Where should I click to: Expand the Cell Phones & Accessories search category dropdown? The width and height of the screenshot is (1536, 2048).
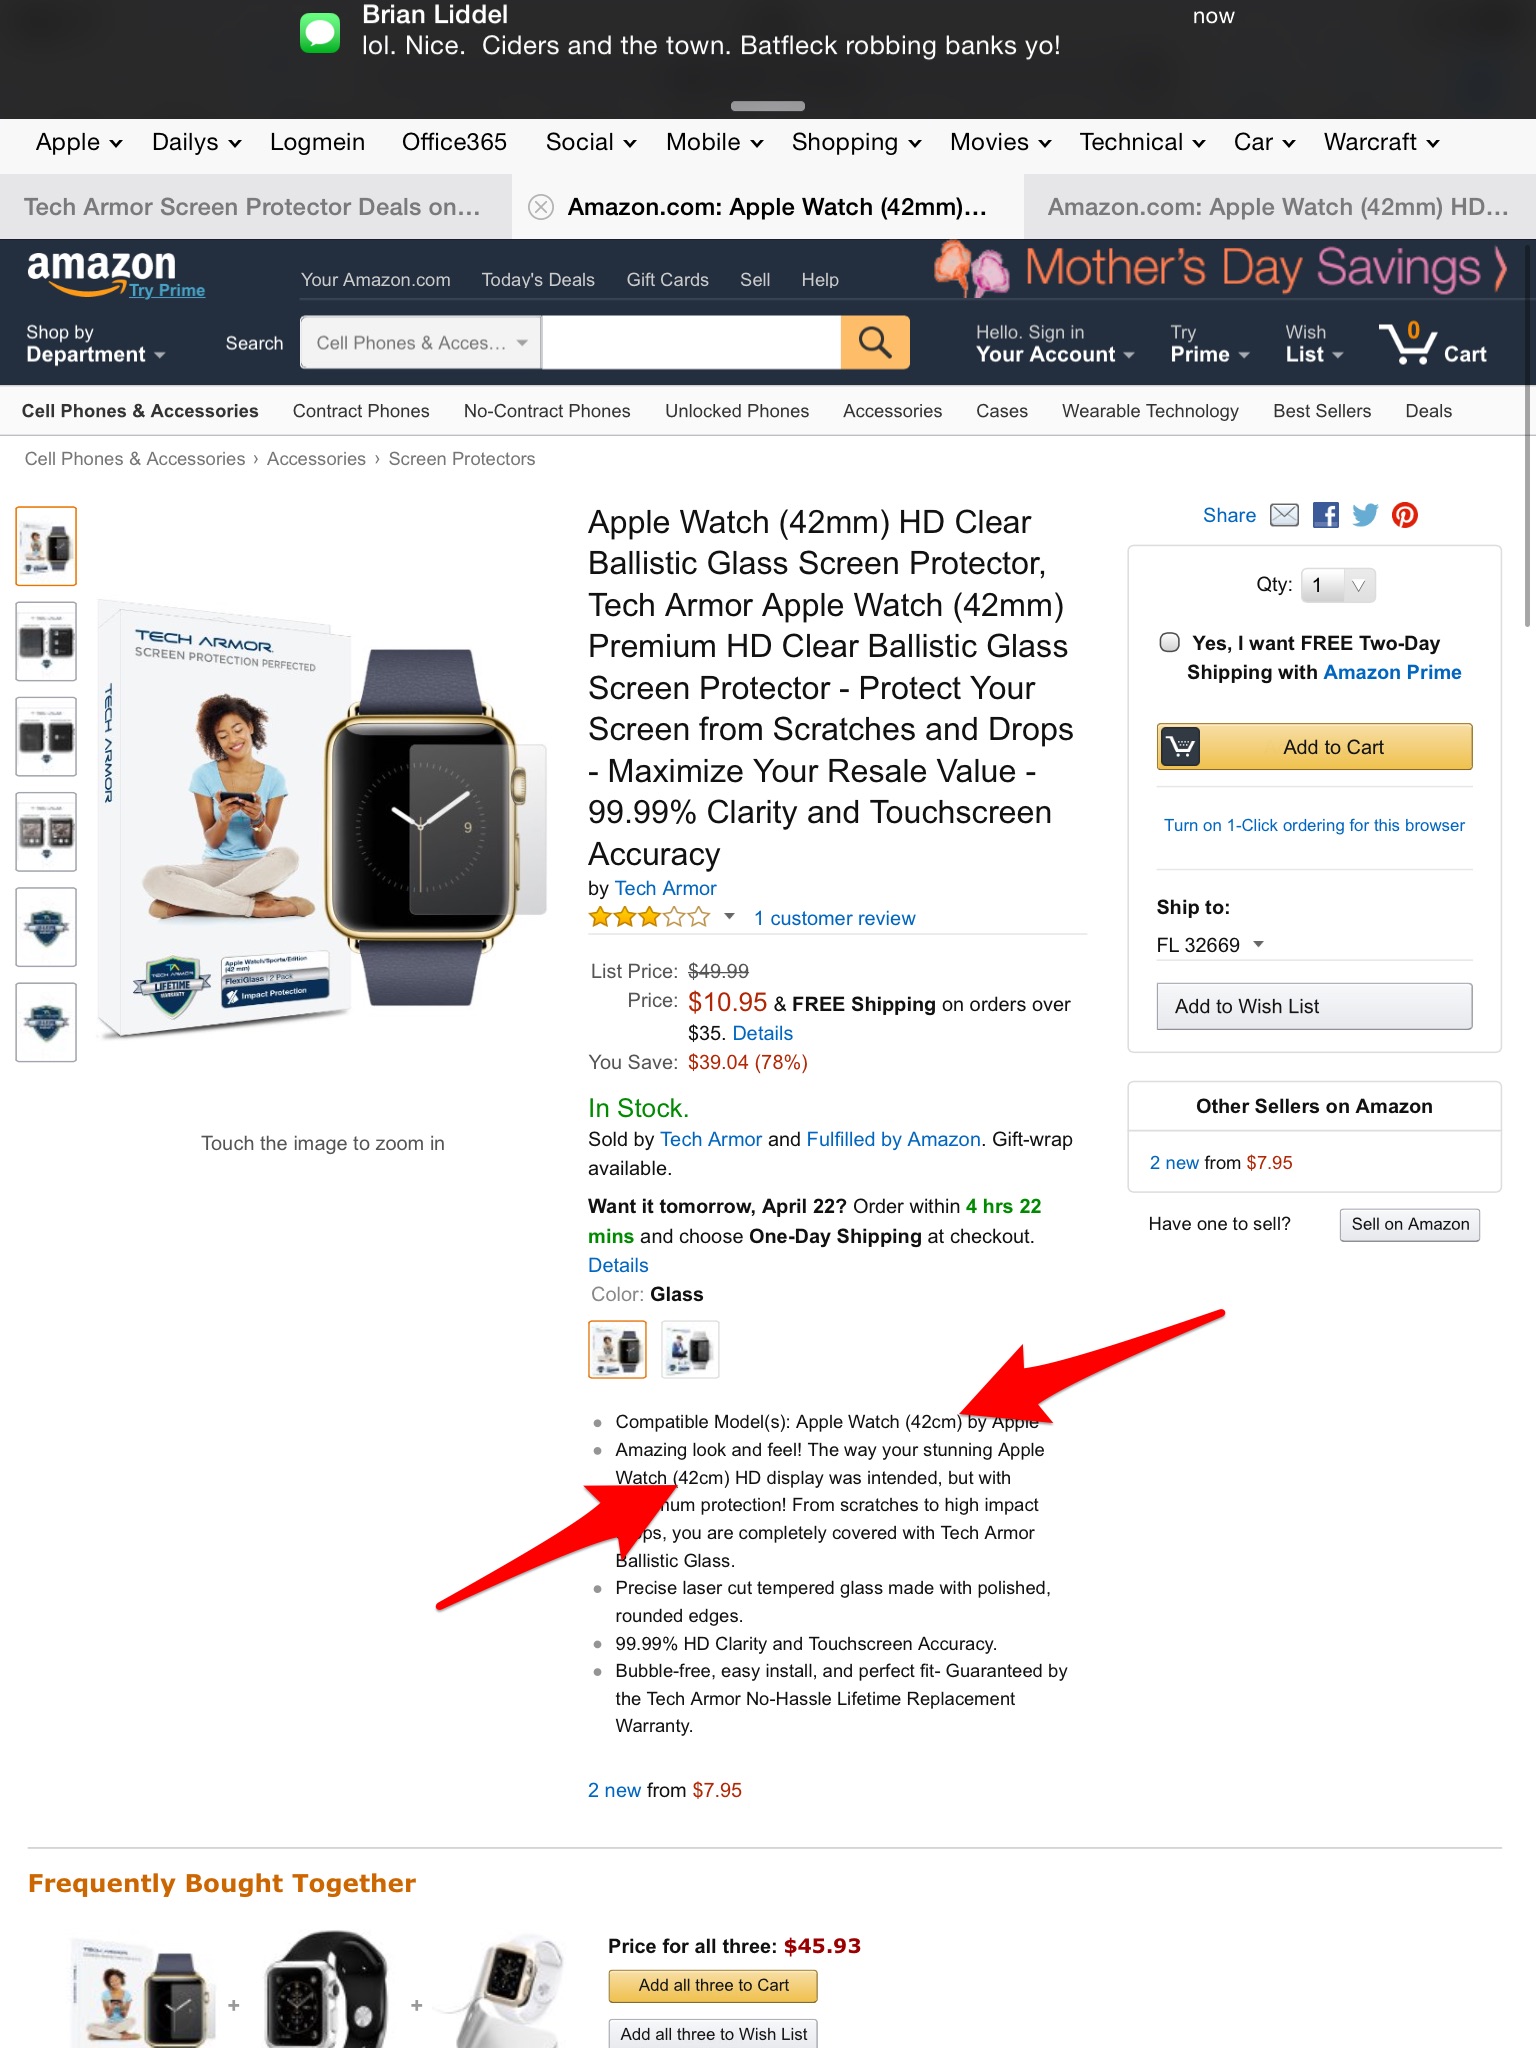click(x=421, y=343)
